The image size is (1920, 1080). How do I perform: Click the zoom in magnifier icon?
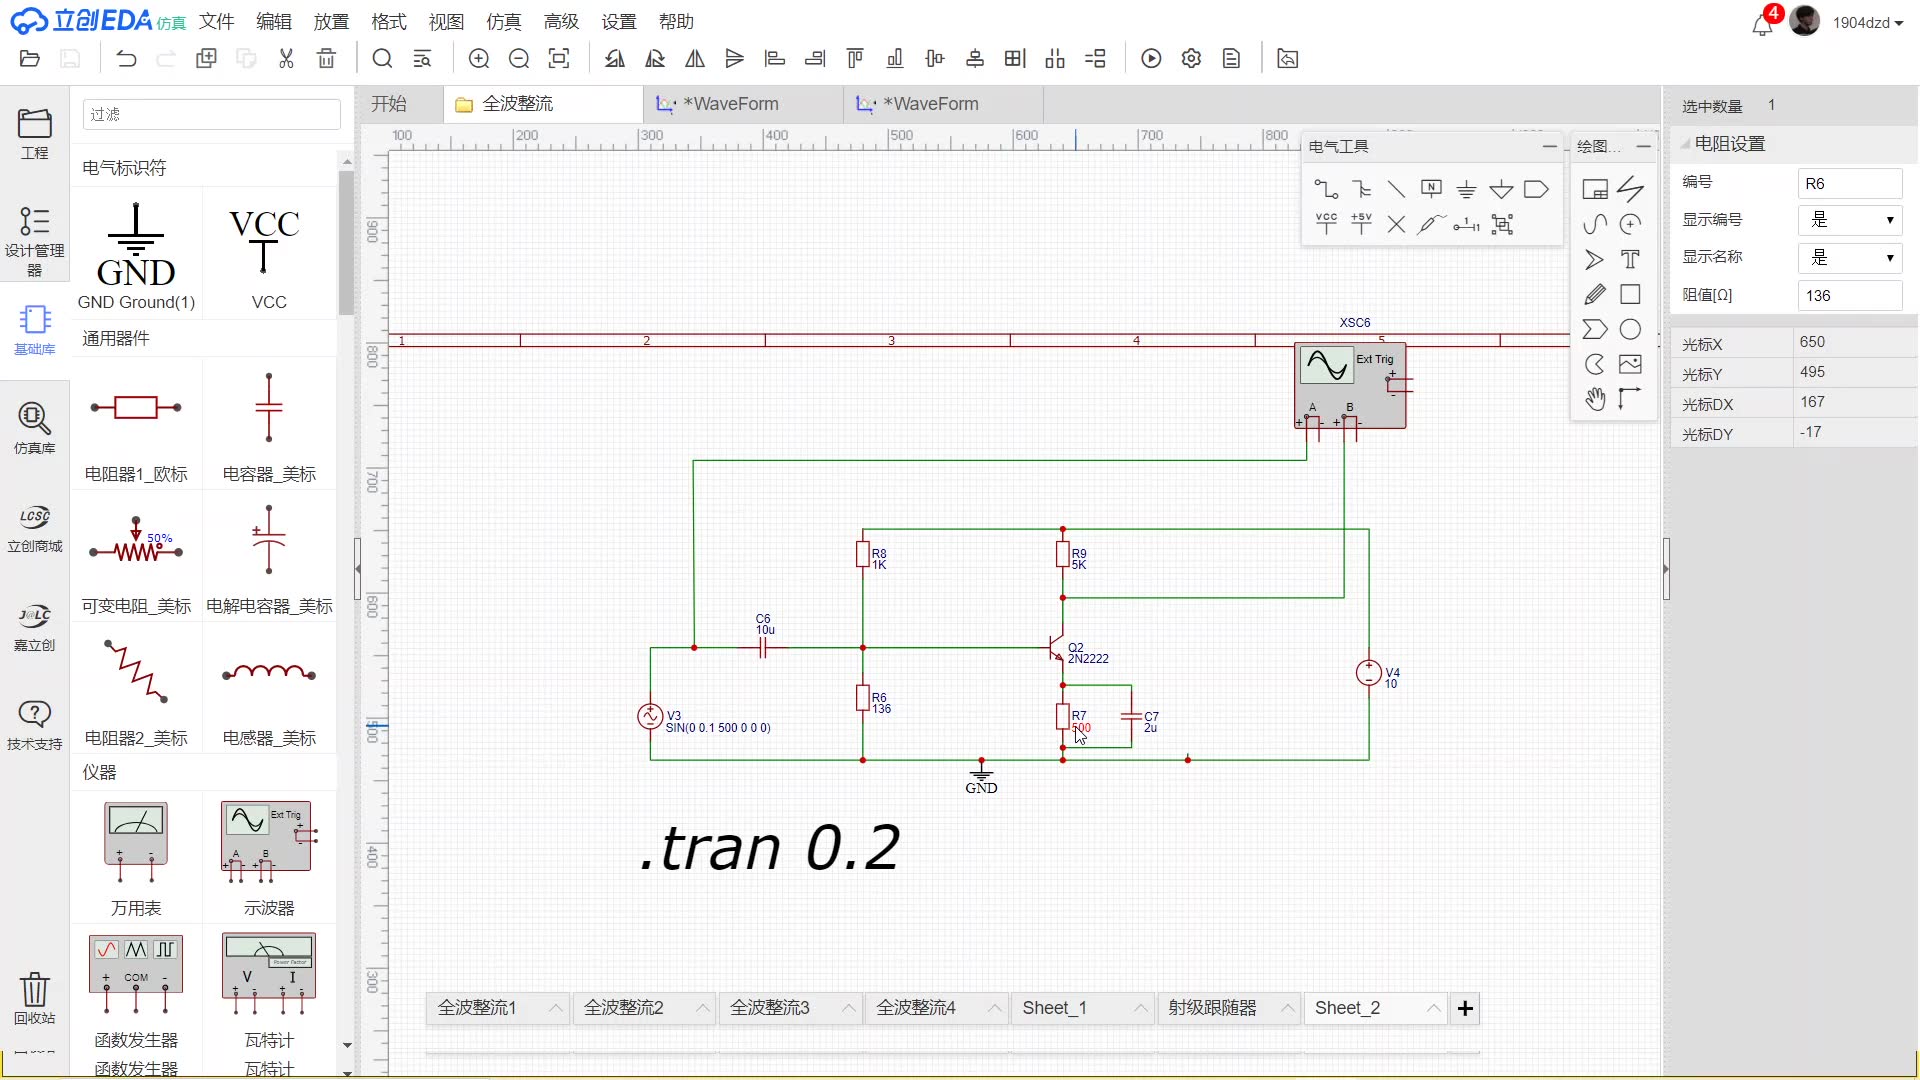(x=479, y=59)
